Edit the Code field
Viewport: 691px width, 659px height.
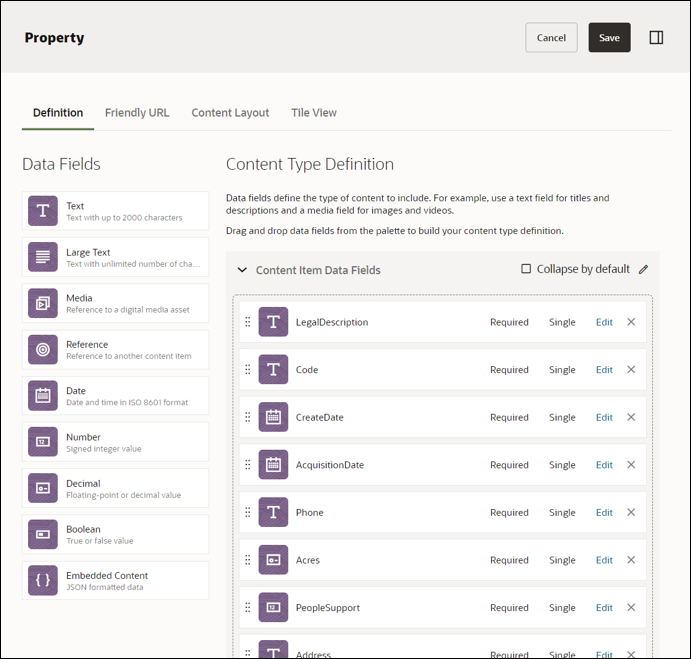coord(604,370)
